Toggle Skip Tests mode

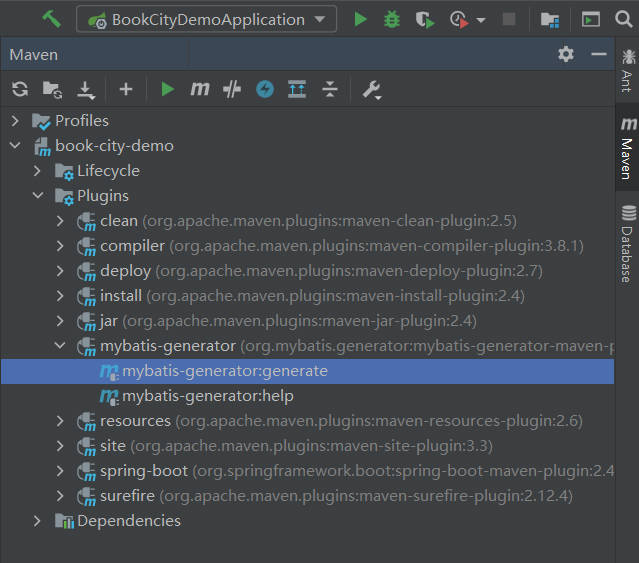click(264, 90)
